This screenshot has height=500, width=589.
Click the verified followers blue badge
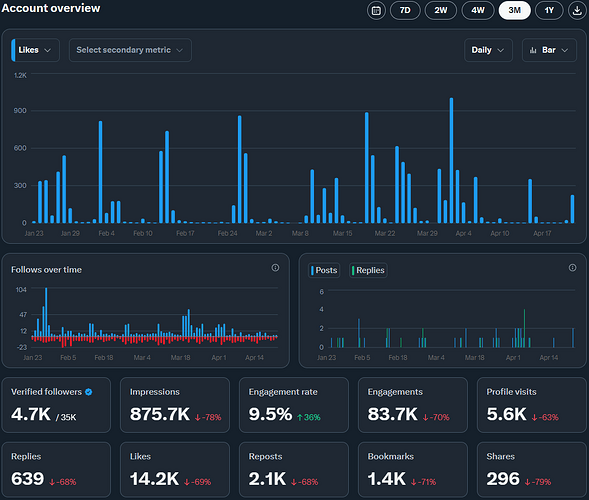pos(89,392)
